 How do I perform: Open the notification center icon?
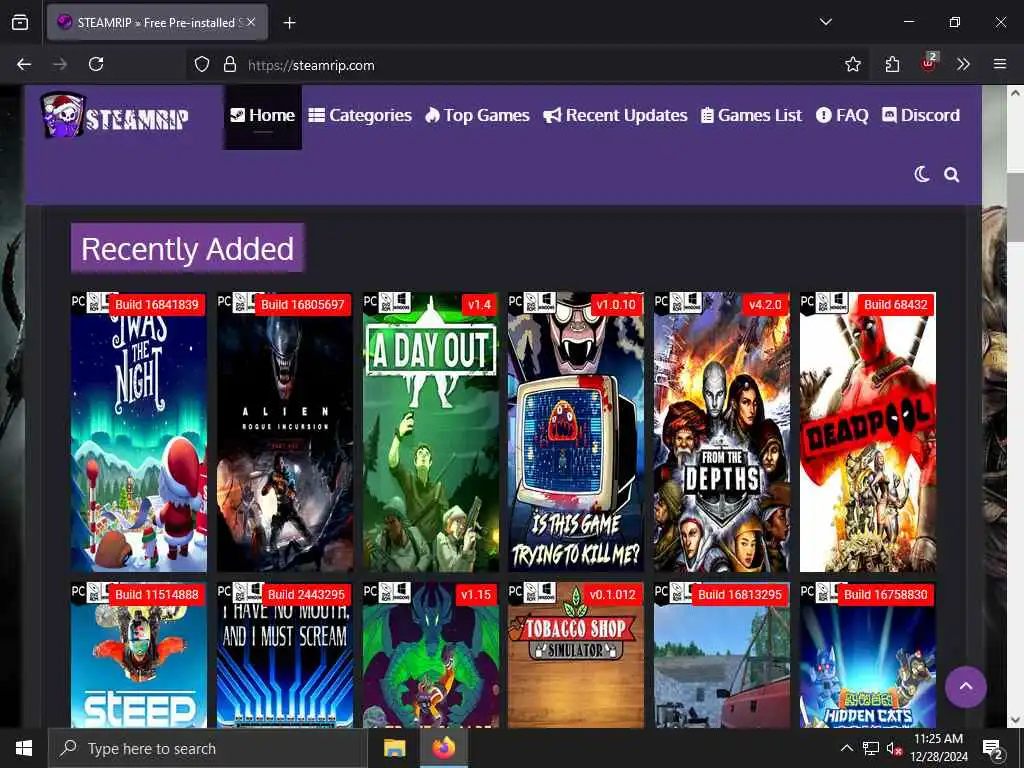coord(993,750)
